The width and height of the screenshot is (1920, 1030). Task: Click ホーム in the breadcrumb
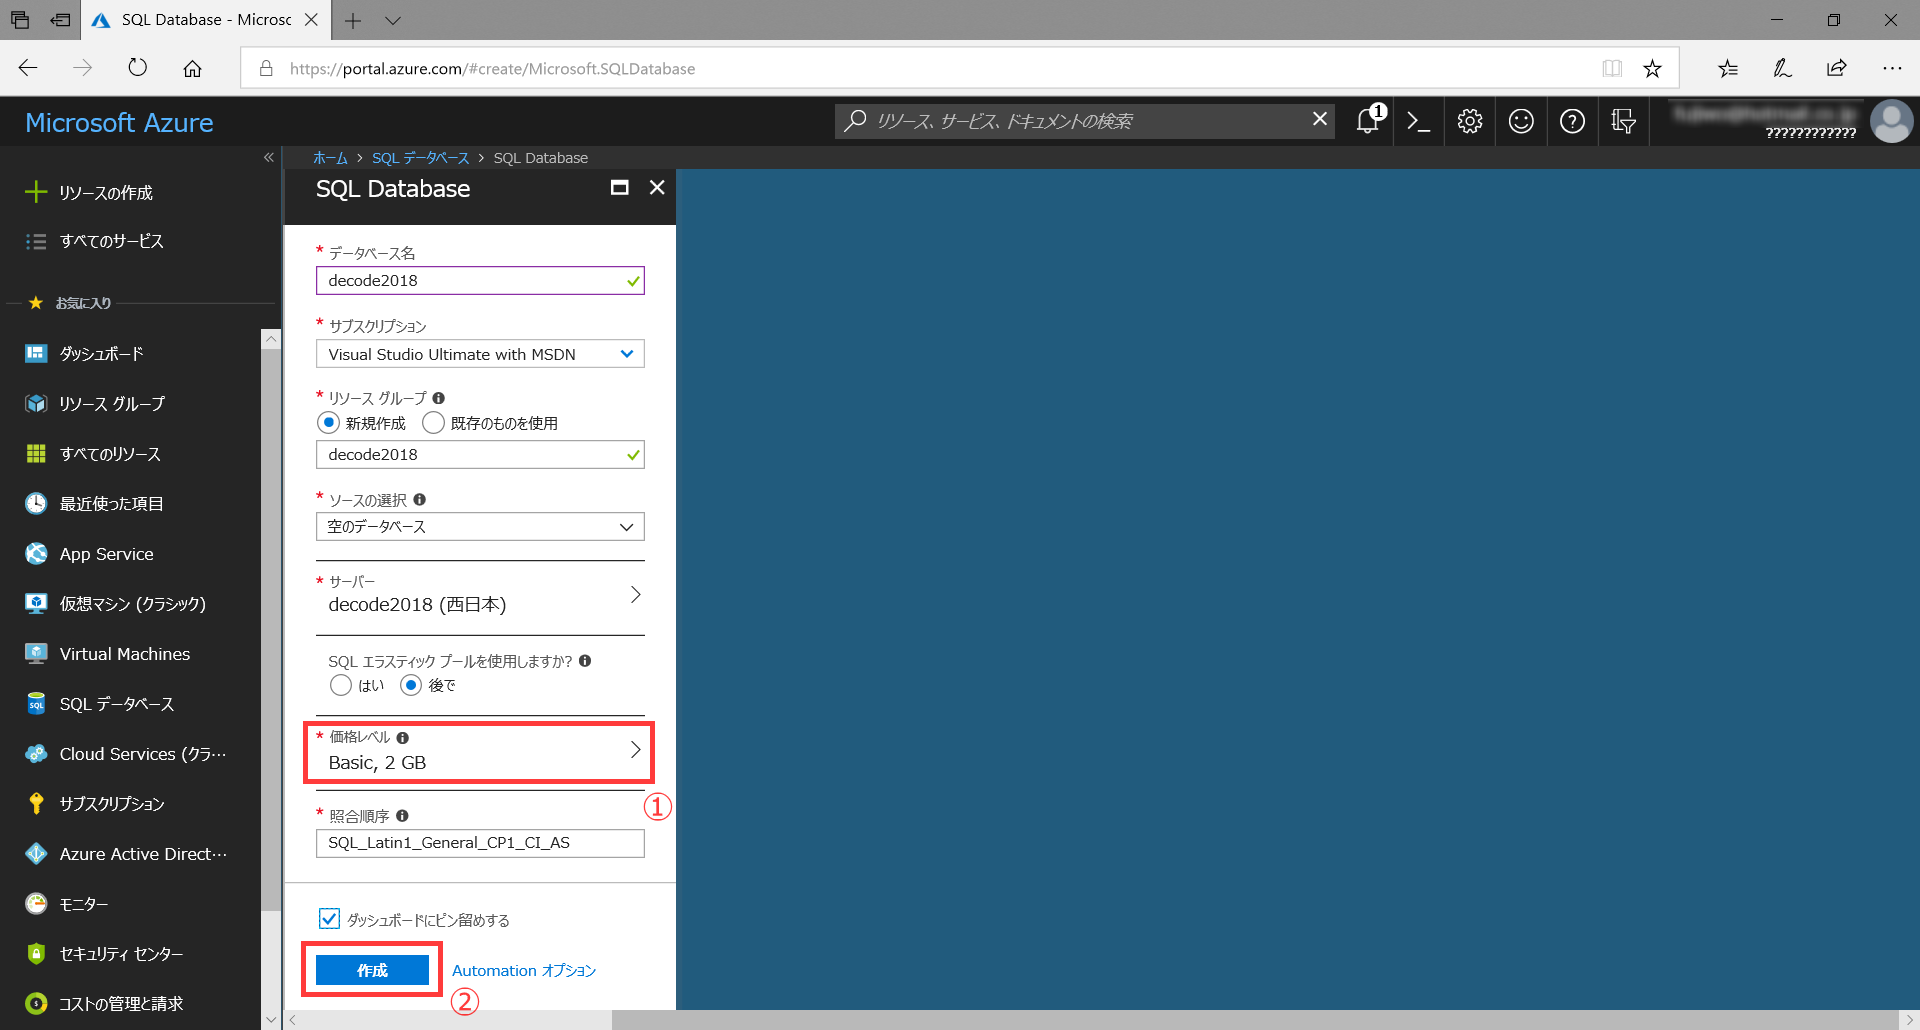330,158
